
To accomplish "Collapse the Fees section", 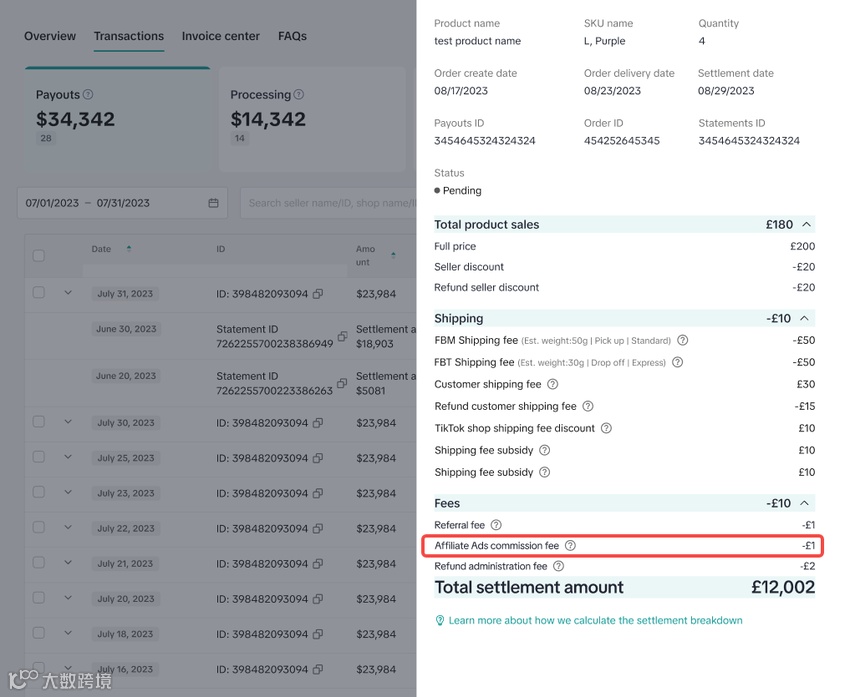I will (x=804, y=503).
